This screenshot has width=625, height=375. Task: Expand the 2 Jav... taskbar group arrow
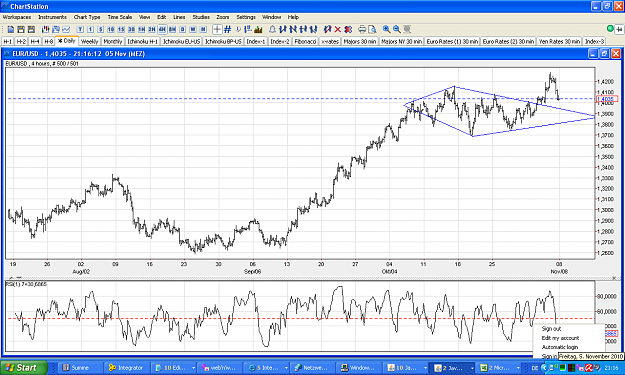click(472, 368)
